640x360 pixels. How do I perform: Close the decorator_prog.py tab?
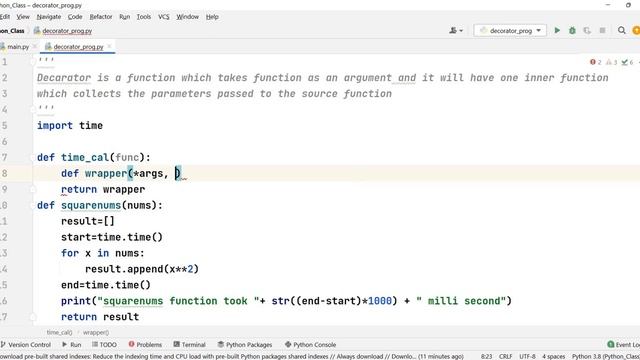click(109, 47)
